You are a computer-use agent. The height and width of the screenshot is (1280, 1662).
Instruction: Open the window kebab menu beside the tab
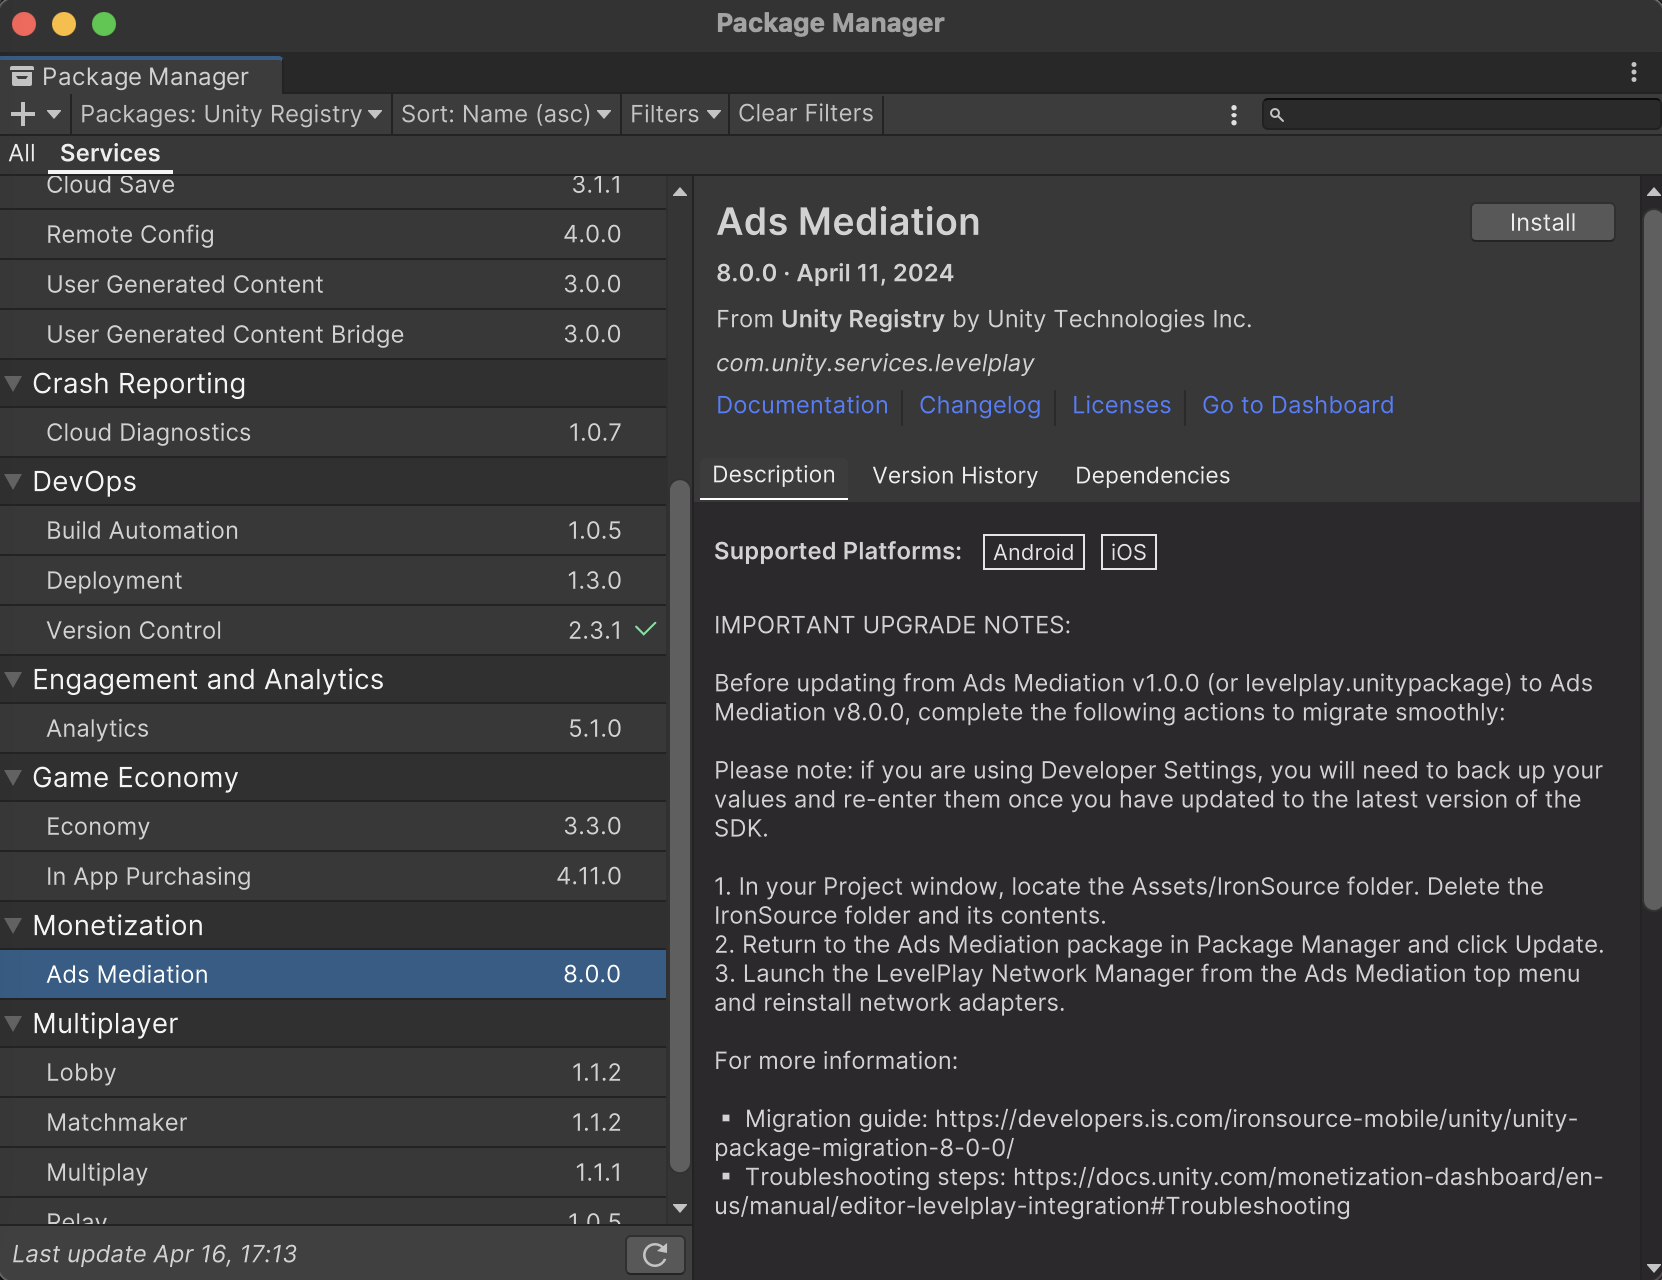coord(1634,72)
